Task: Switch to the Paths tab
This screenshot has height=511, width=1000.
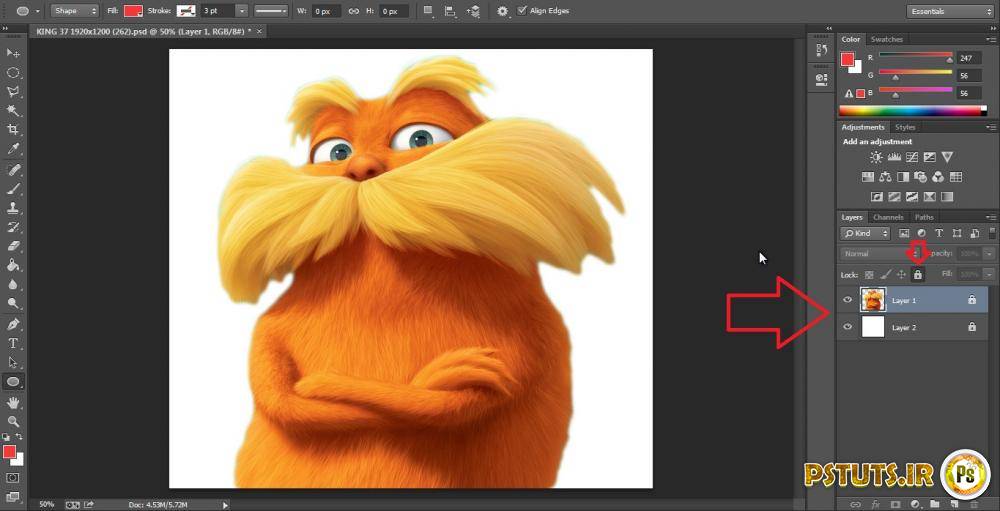Action: tap(924, 217)
